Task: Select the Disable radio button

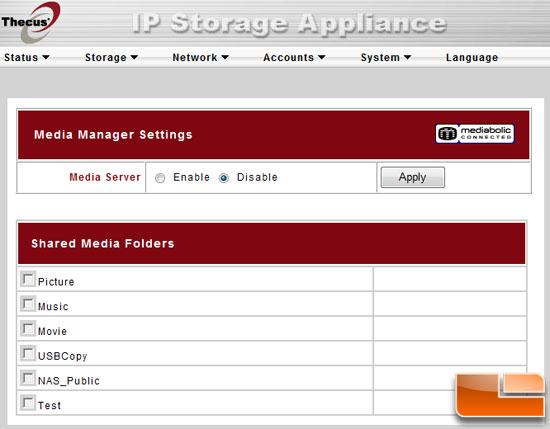Action: 224,178
